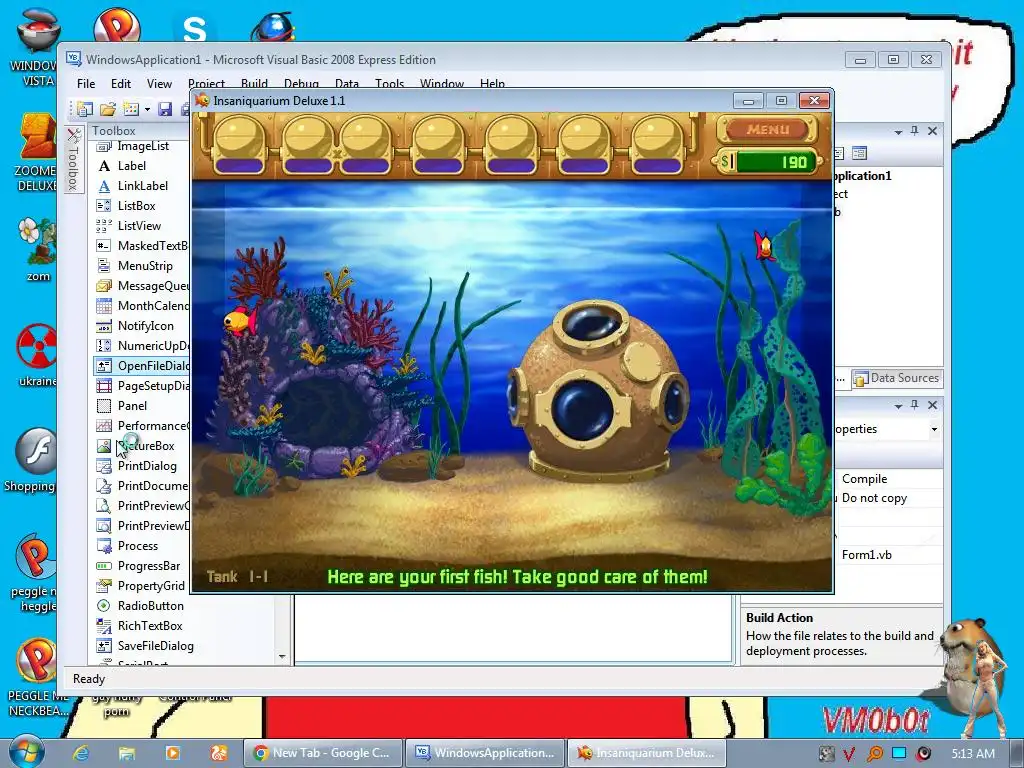Click the View Designer icon in Solution Explorer
The height and width of the screenshot is (768, 1024).
click(859, 153)
